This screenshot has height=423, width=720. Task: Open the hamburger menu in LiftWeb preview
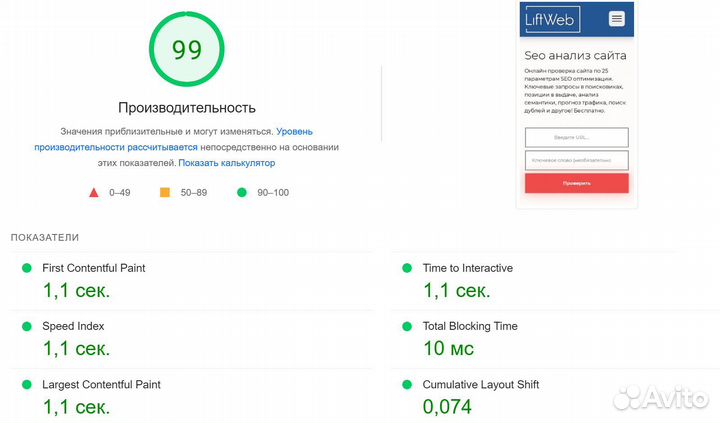coord(616,18)
